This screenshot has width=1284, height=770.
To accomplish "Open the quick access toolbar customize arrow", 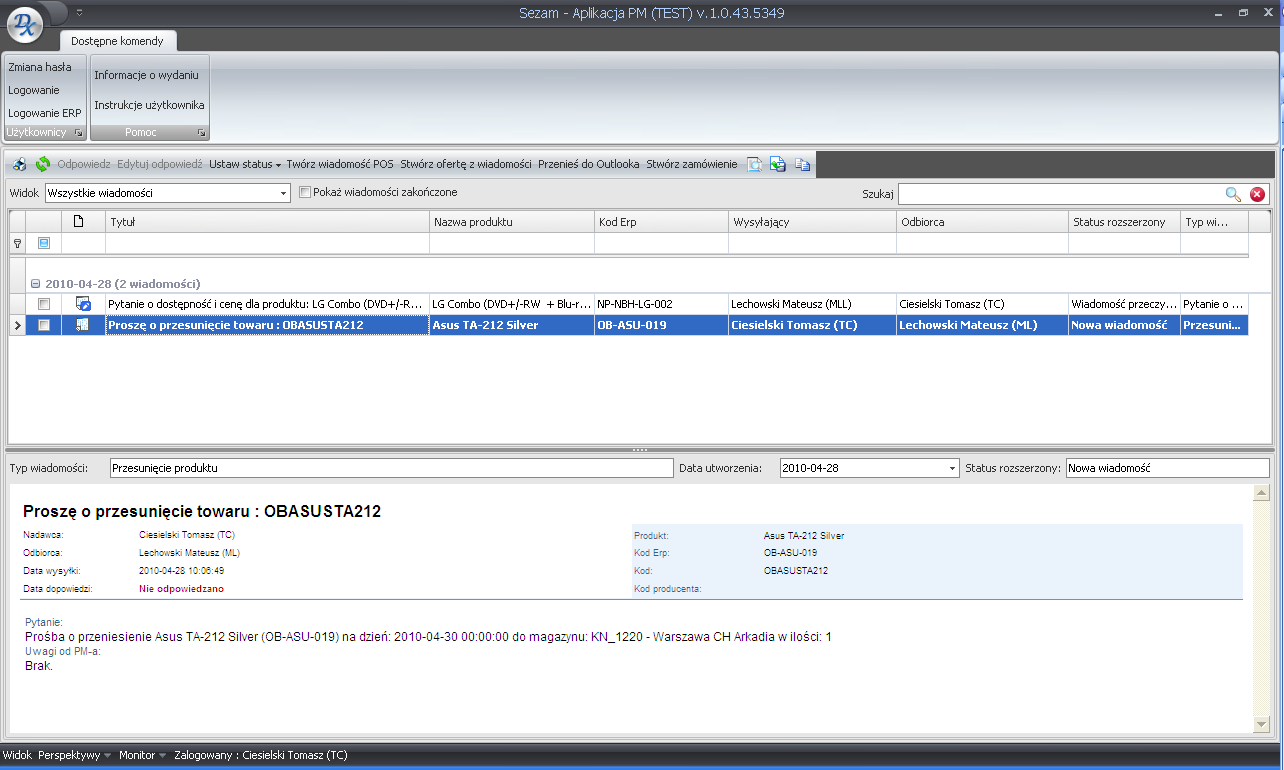I will pyautogui.click(x=79, y=12).
